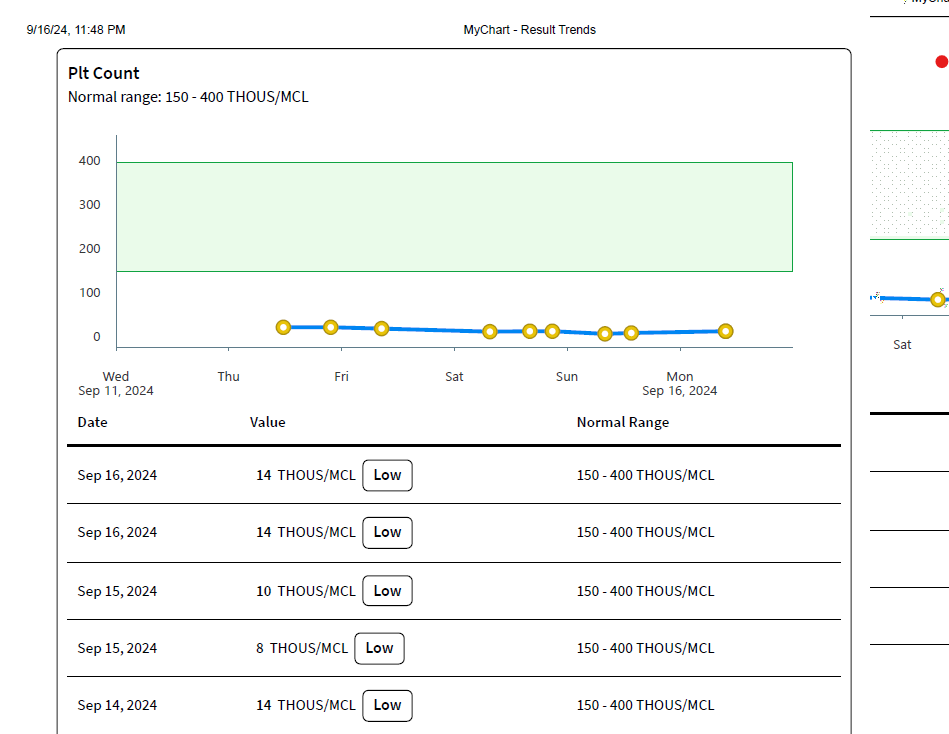The width and height of the screenshot is (949, 734).
Task: Click the first data point on the trend line
Action: pos(283,327)
